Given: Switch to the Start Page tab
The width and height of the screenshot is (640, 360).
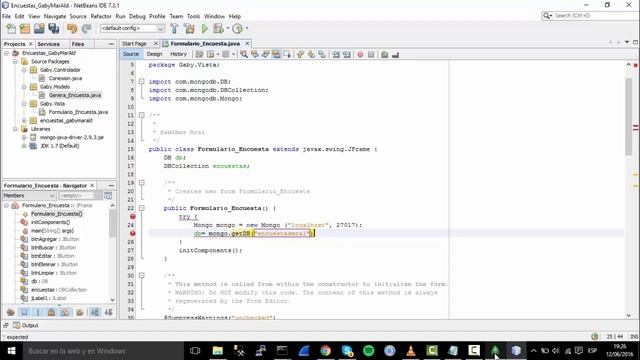Looking at the screenshot, I should 134,44.
